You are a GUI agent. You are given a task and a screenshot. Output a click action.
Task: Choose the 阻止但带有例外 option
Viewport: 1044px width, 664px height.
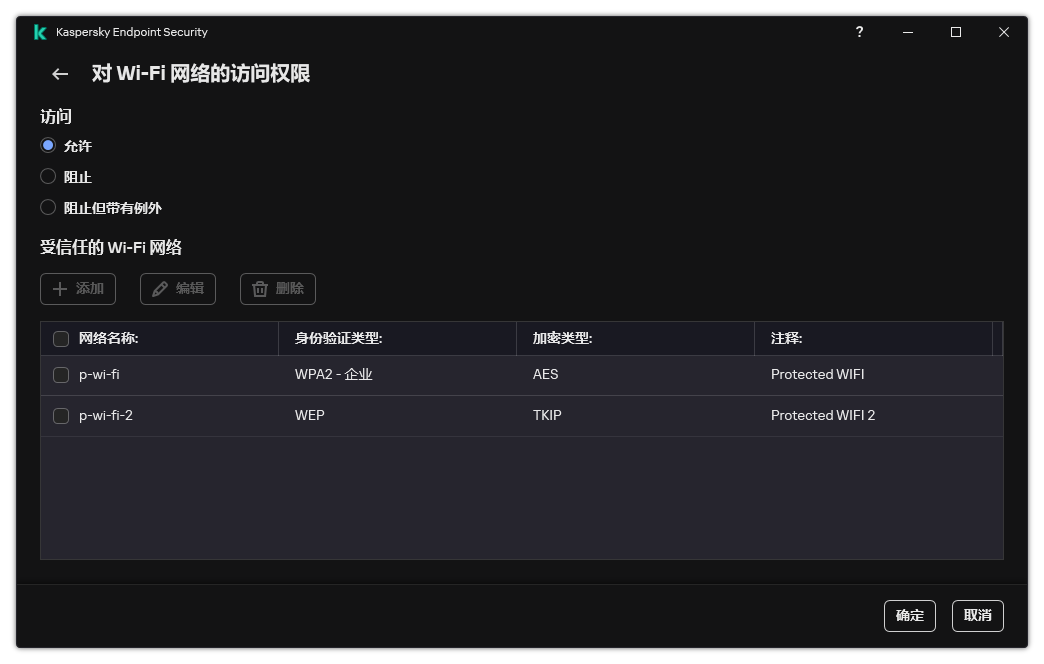(x=48, y=207)
